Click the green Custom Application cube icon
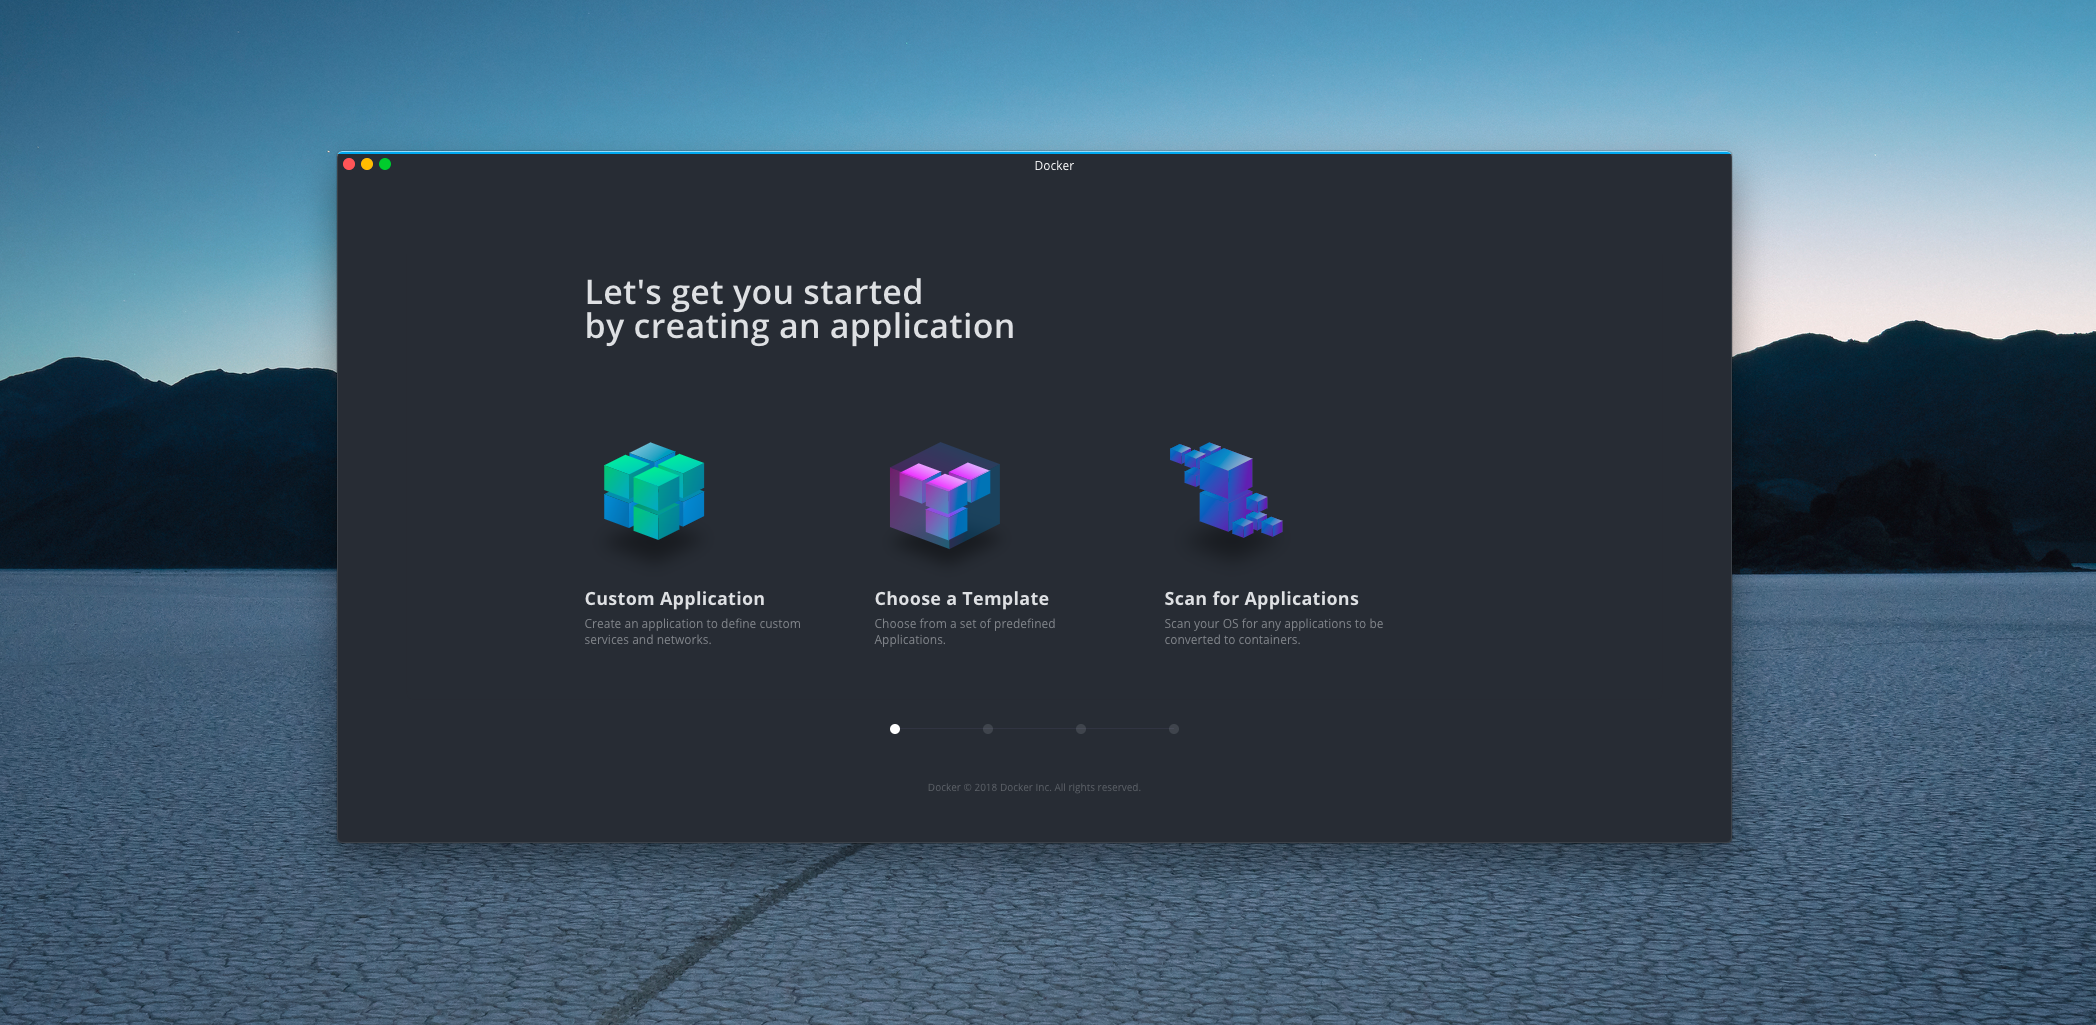2096x1025 pixels. [x=654, y=491]
